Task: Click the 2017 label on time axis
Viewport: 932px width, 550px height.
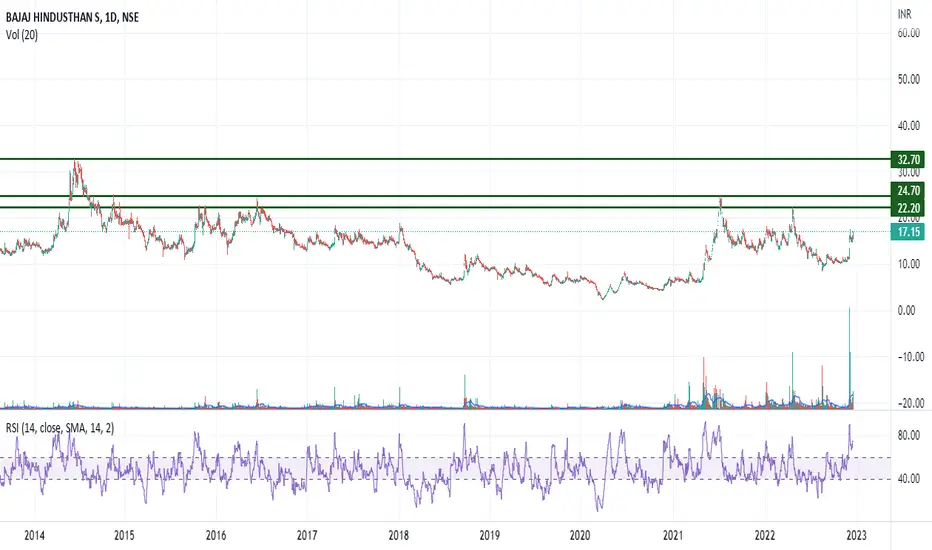Action: point(307,535)
